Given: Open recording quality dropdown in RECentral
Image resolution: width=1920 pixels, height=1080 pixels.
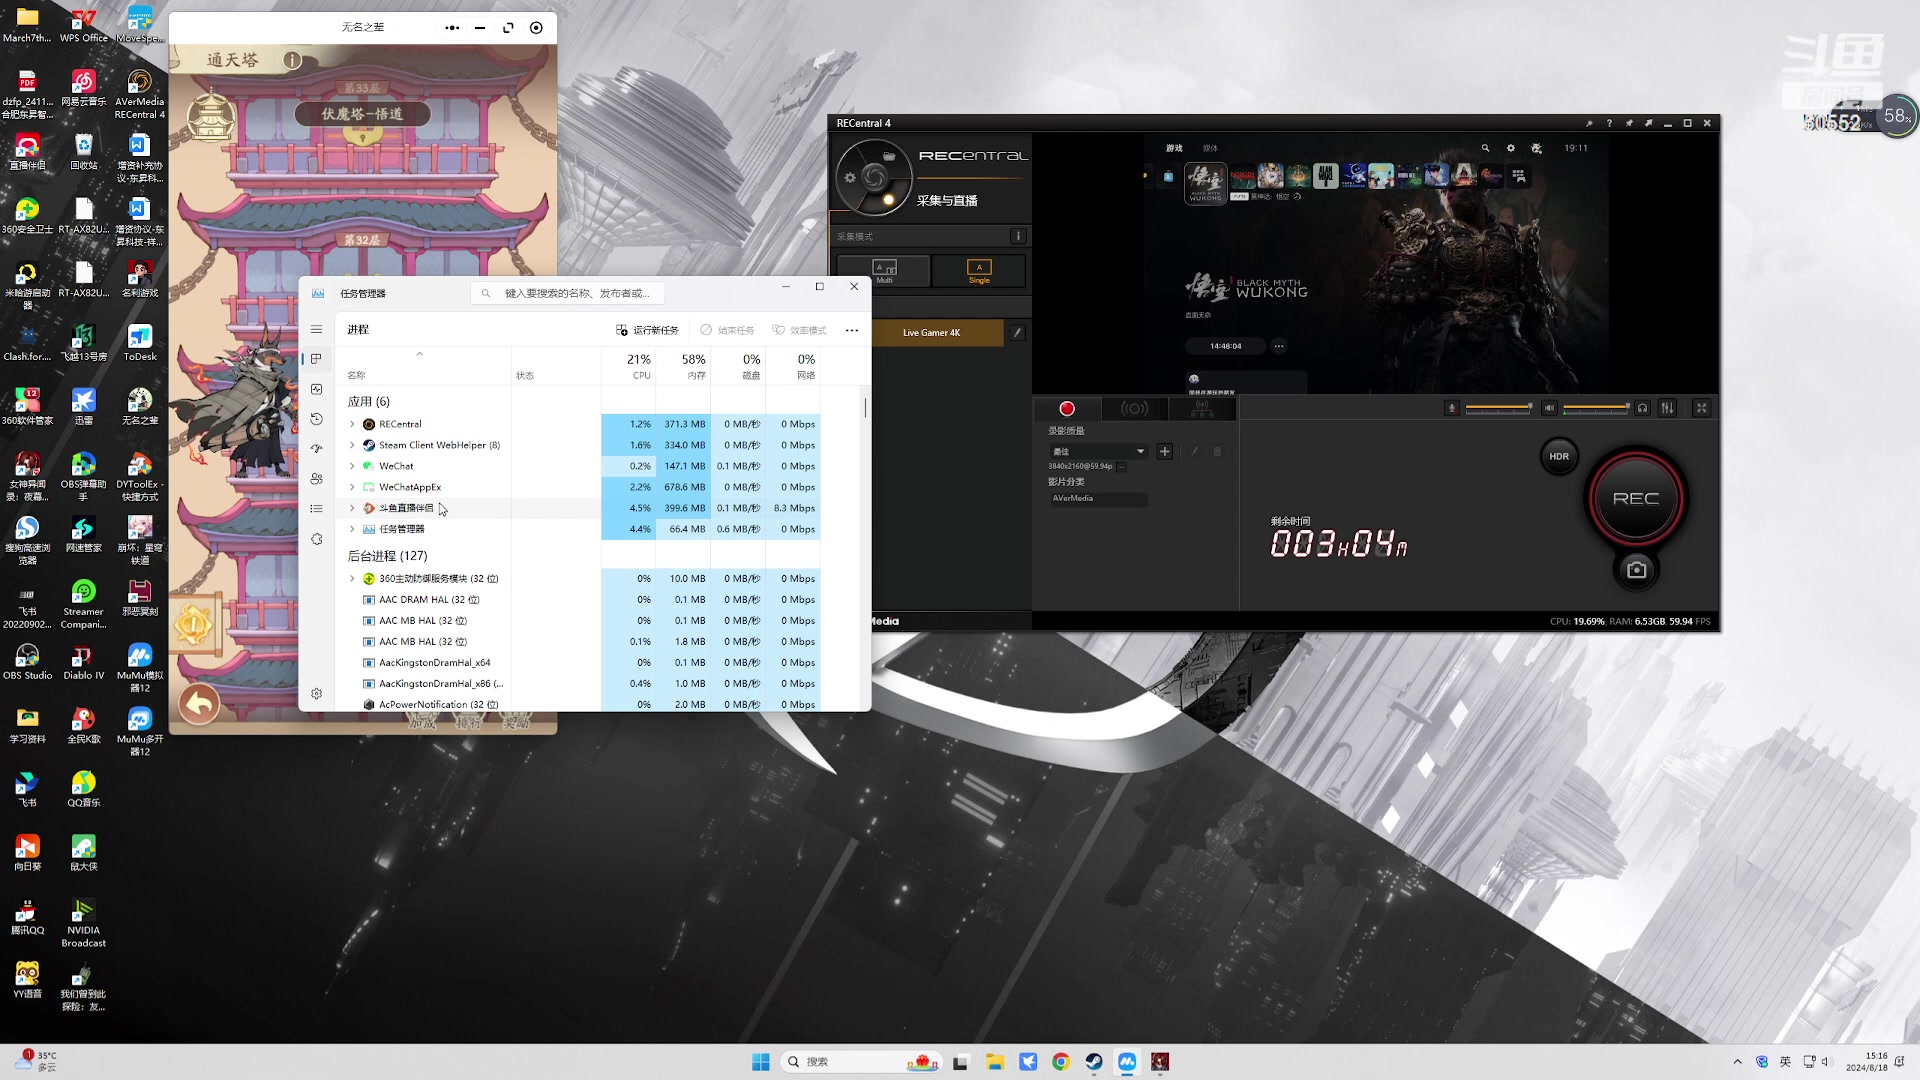Looking at the screenshot, I should point(1098,452).
